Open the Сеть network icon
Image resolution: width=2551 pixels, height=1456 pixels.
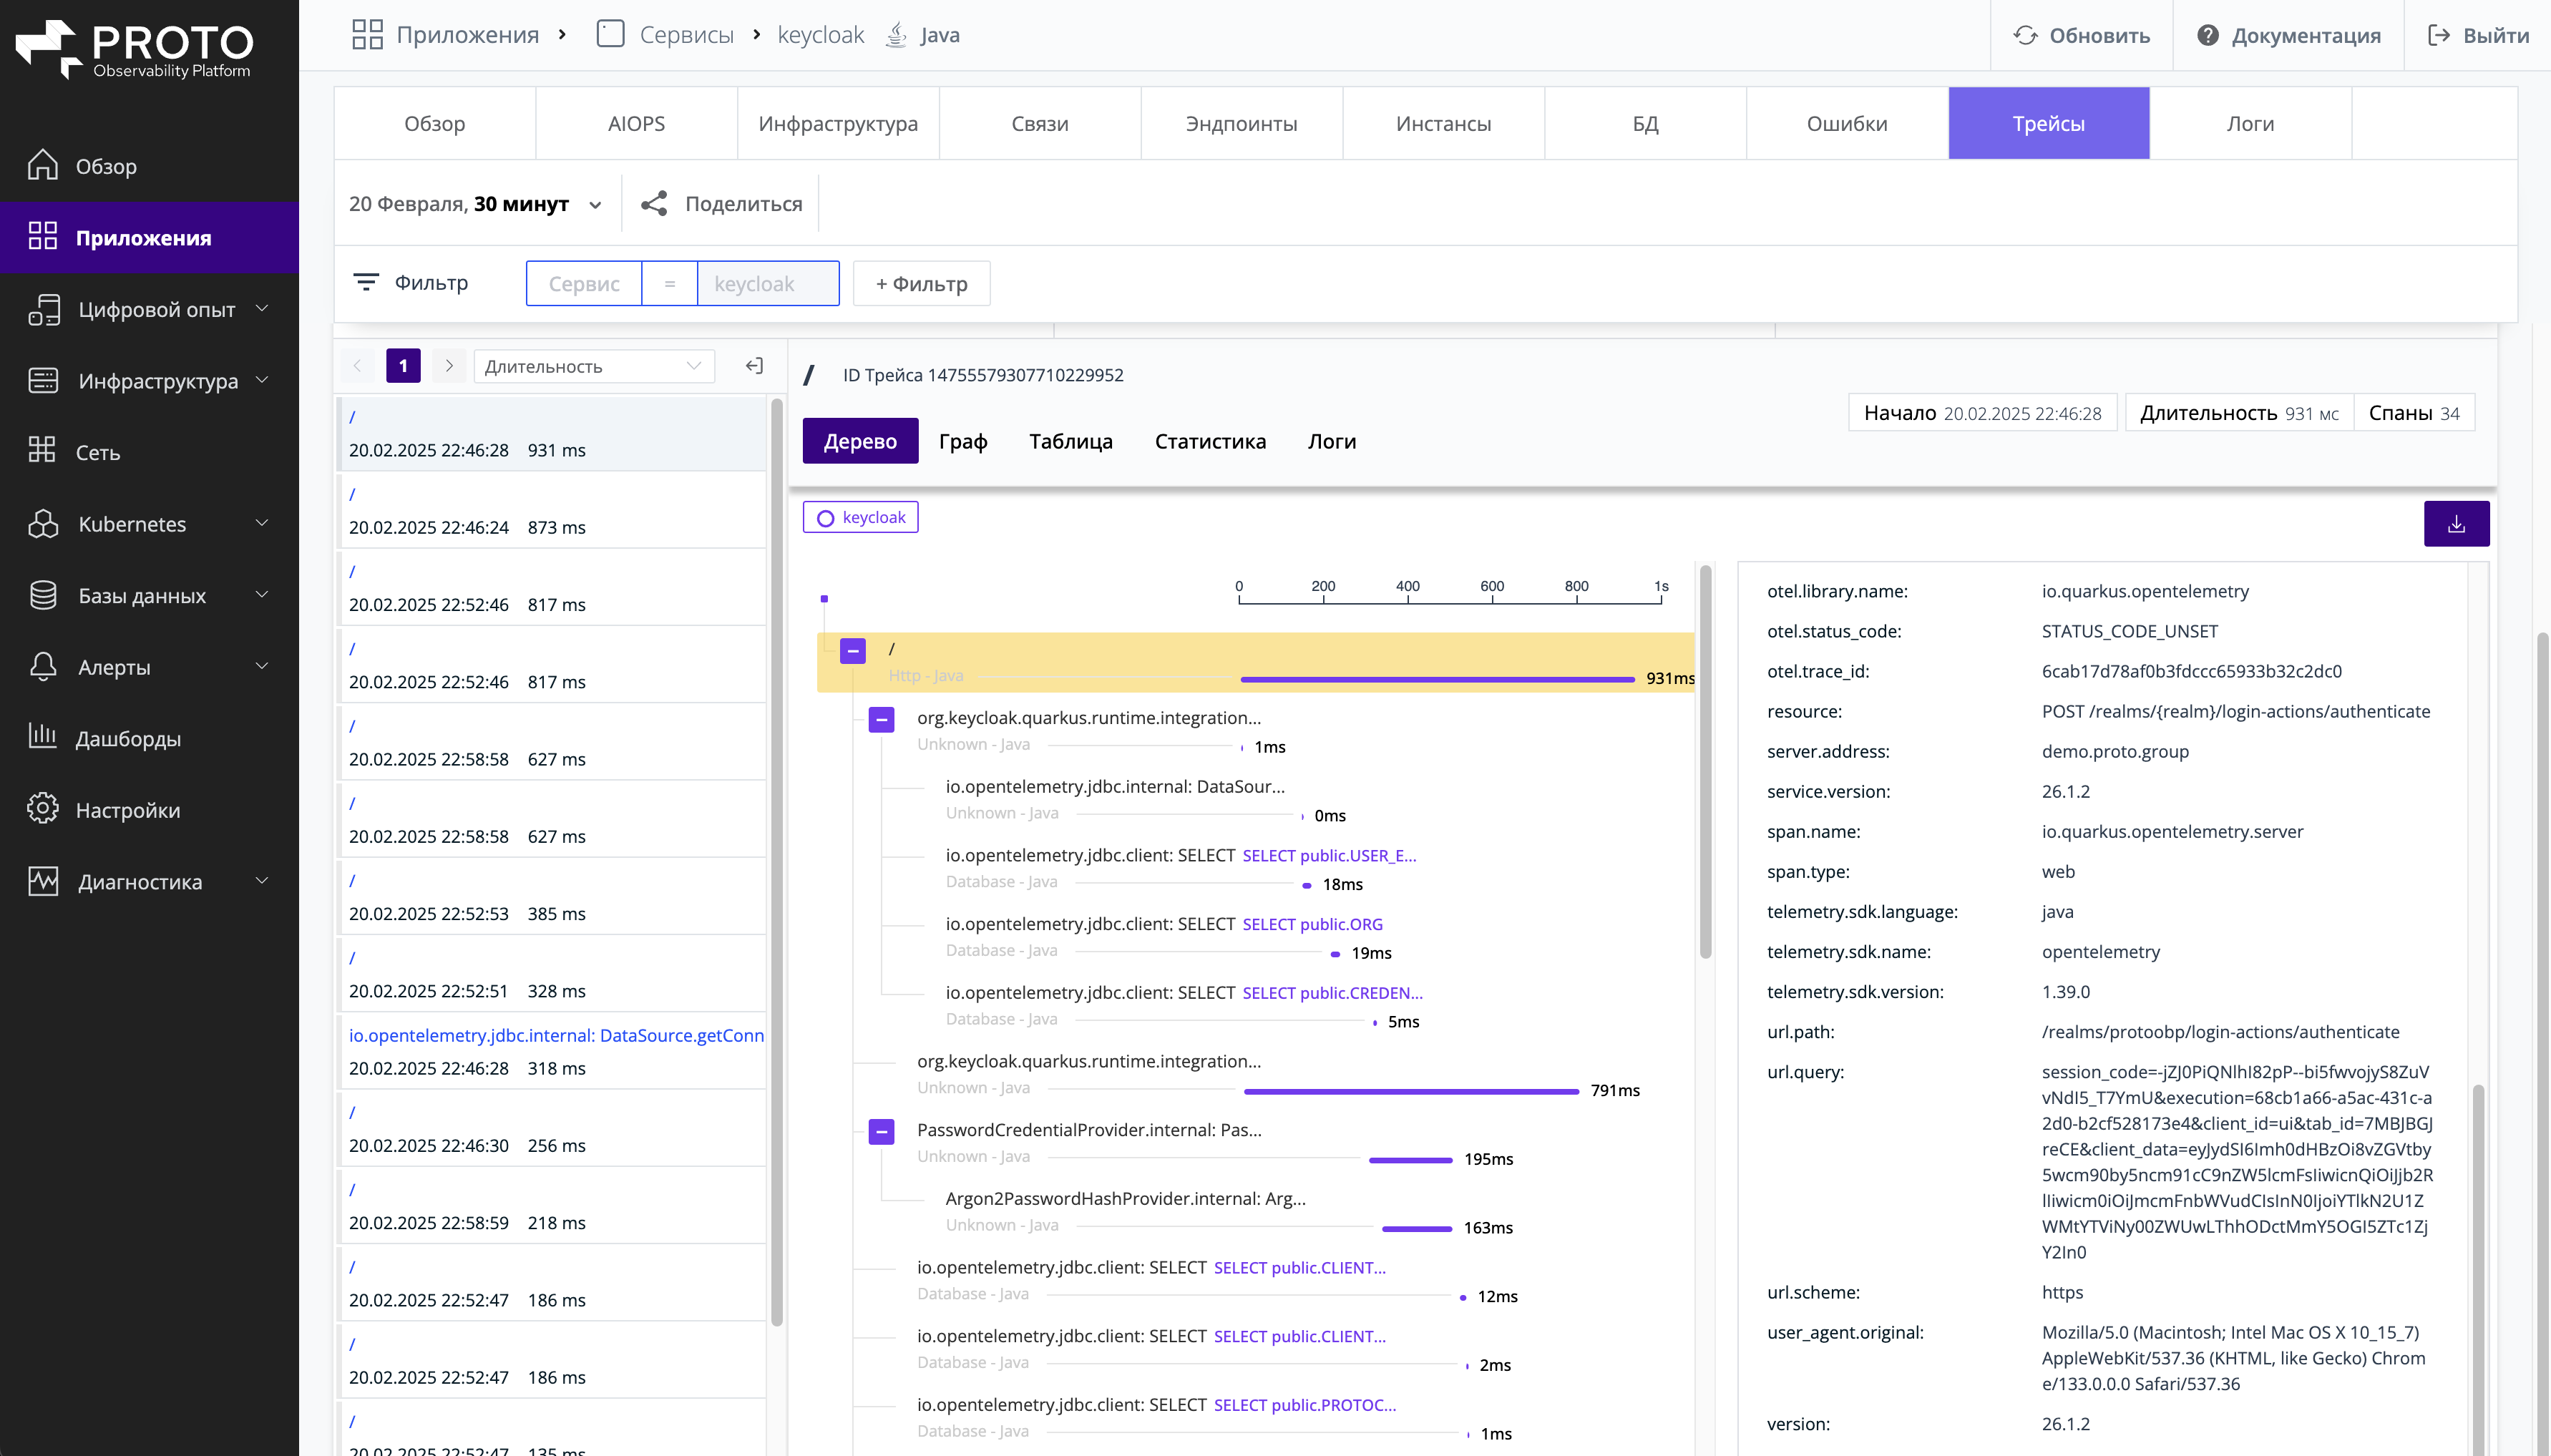[x=43, y=451]
